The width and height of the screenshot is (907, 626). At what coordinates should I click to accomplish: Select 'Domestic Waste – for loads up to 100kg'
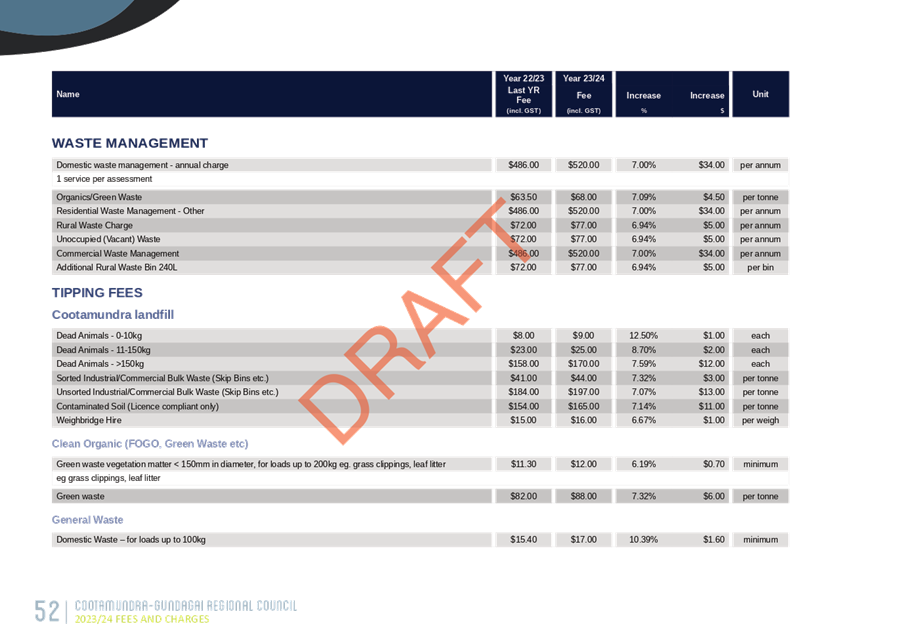pyautogui.click(x=131, y=540)
